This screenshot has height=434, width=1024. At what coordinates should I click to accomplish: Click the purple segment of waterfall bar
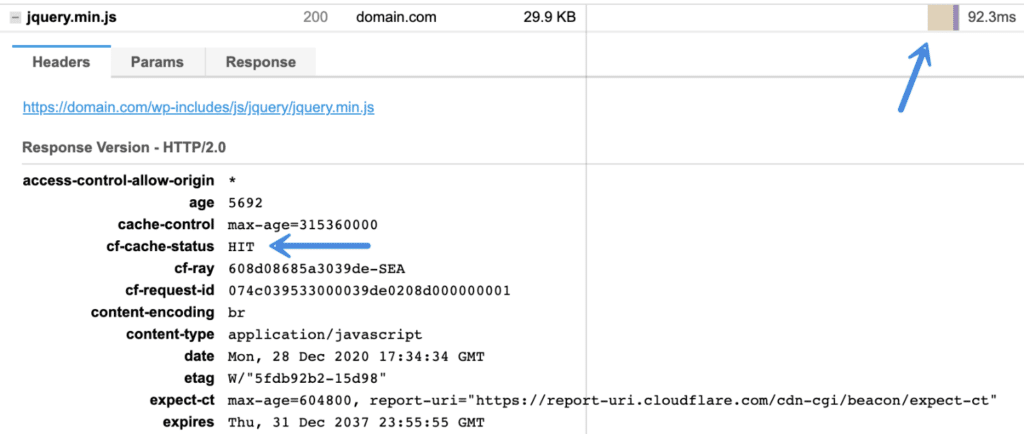[956, 17]
